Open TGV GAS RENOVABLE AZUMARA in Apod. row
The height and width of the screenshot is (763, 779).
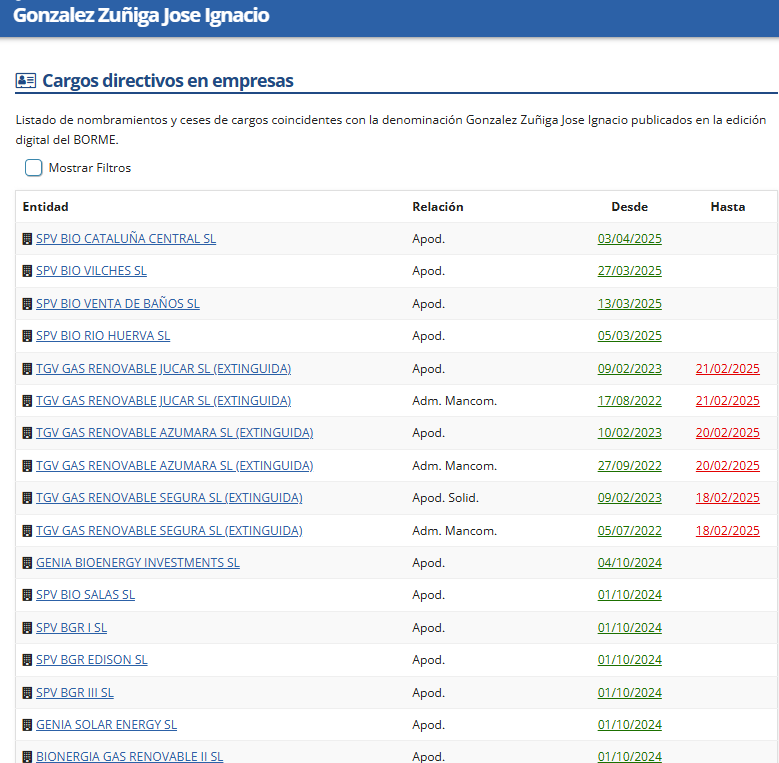(174, 433)
